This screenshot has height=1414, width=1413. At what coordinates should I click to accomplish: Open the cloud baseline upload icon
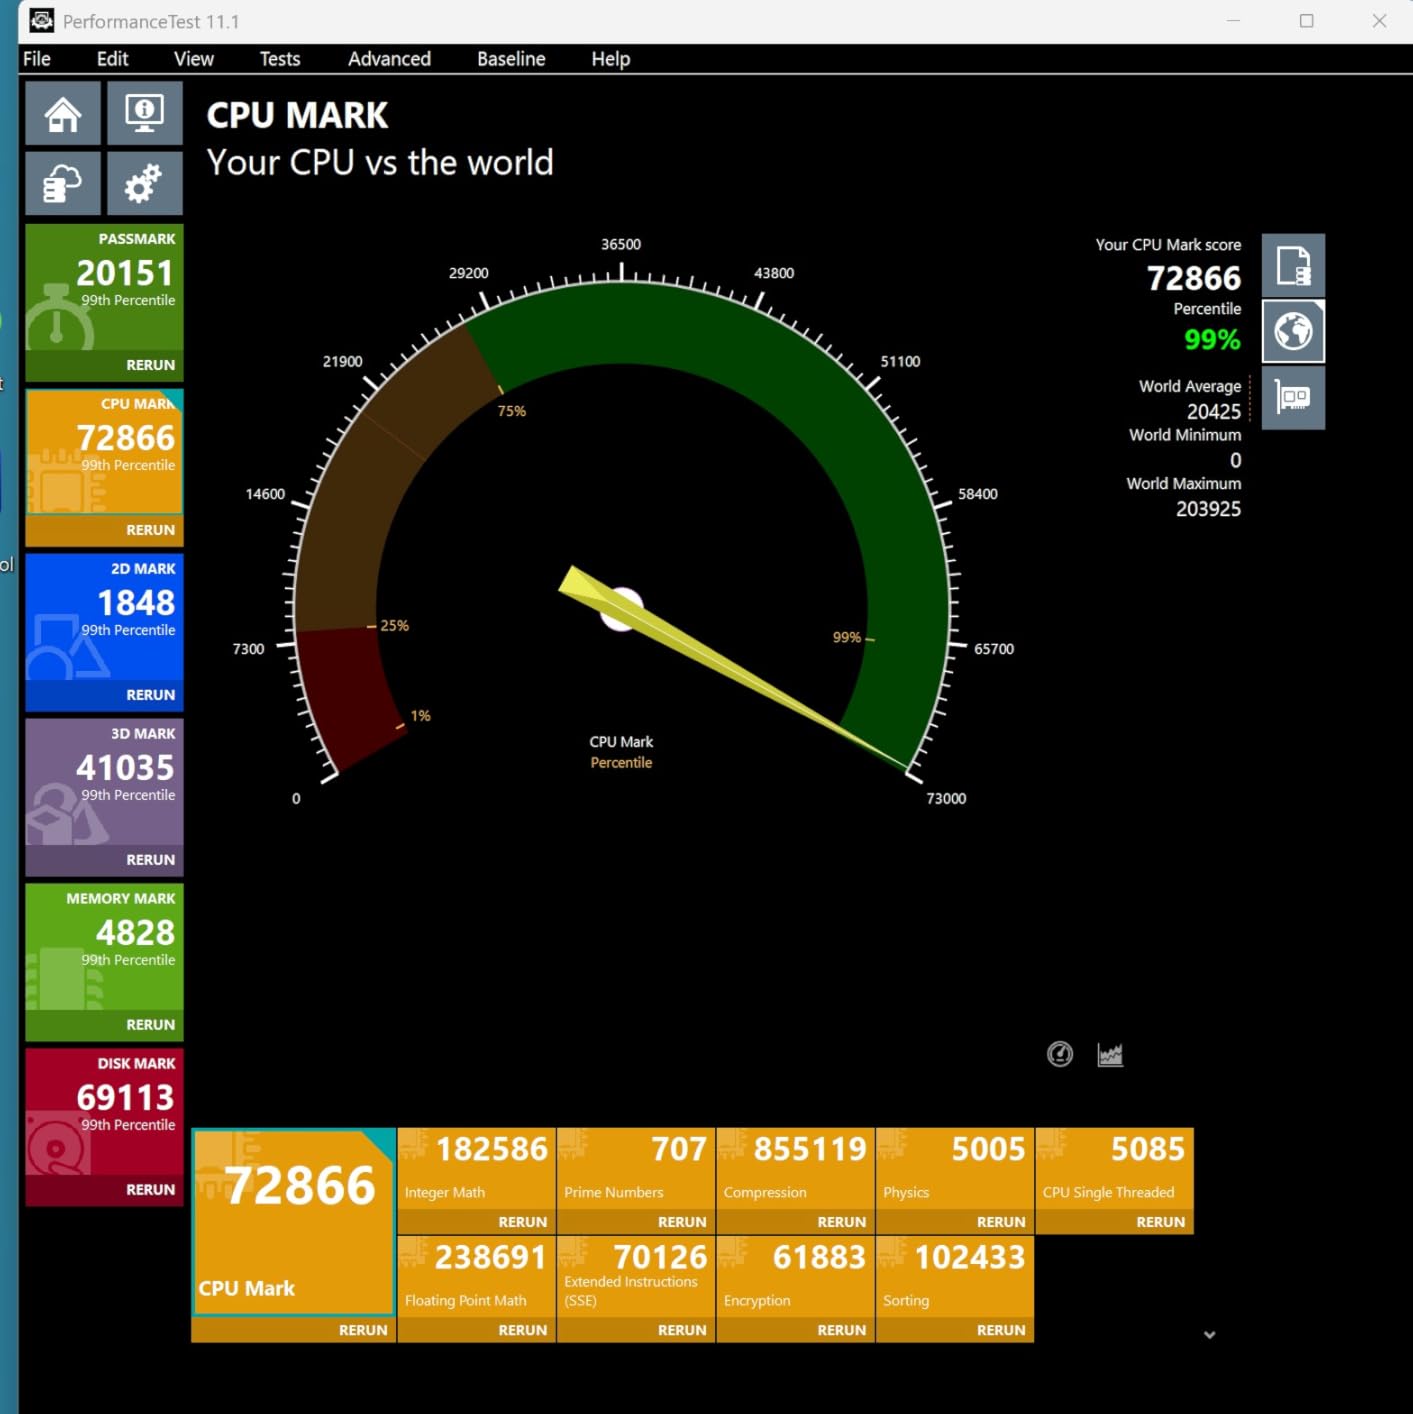tap(62, 183)
